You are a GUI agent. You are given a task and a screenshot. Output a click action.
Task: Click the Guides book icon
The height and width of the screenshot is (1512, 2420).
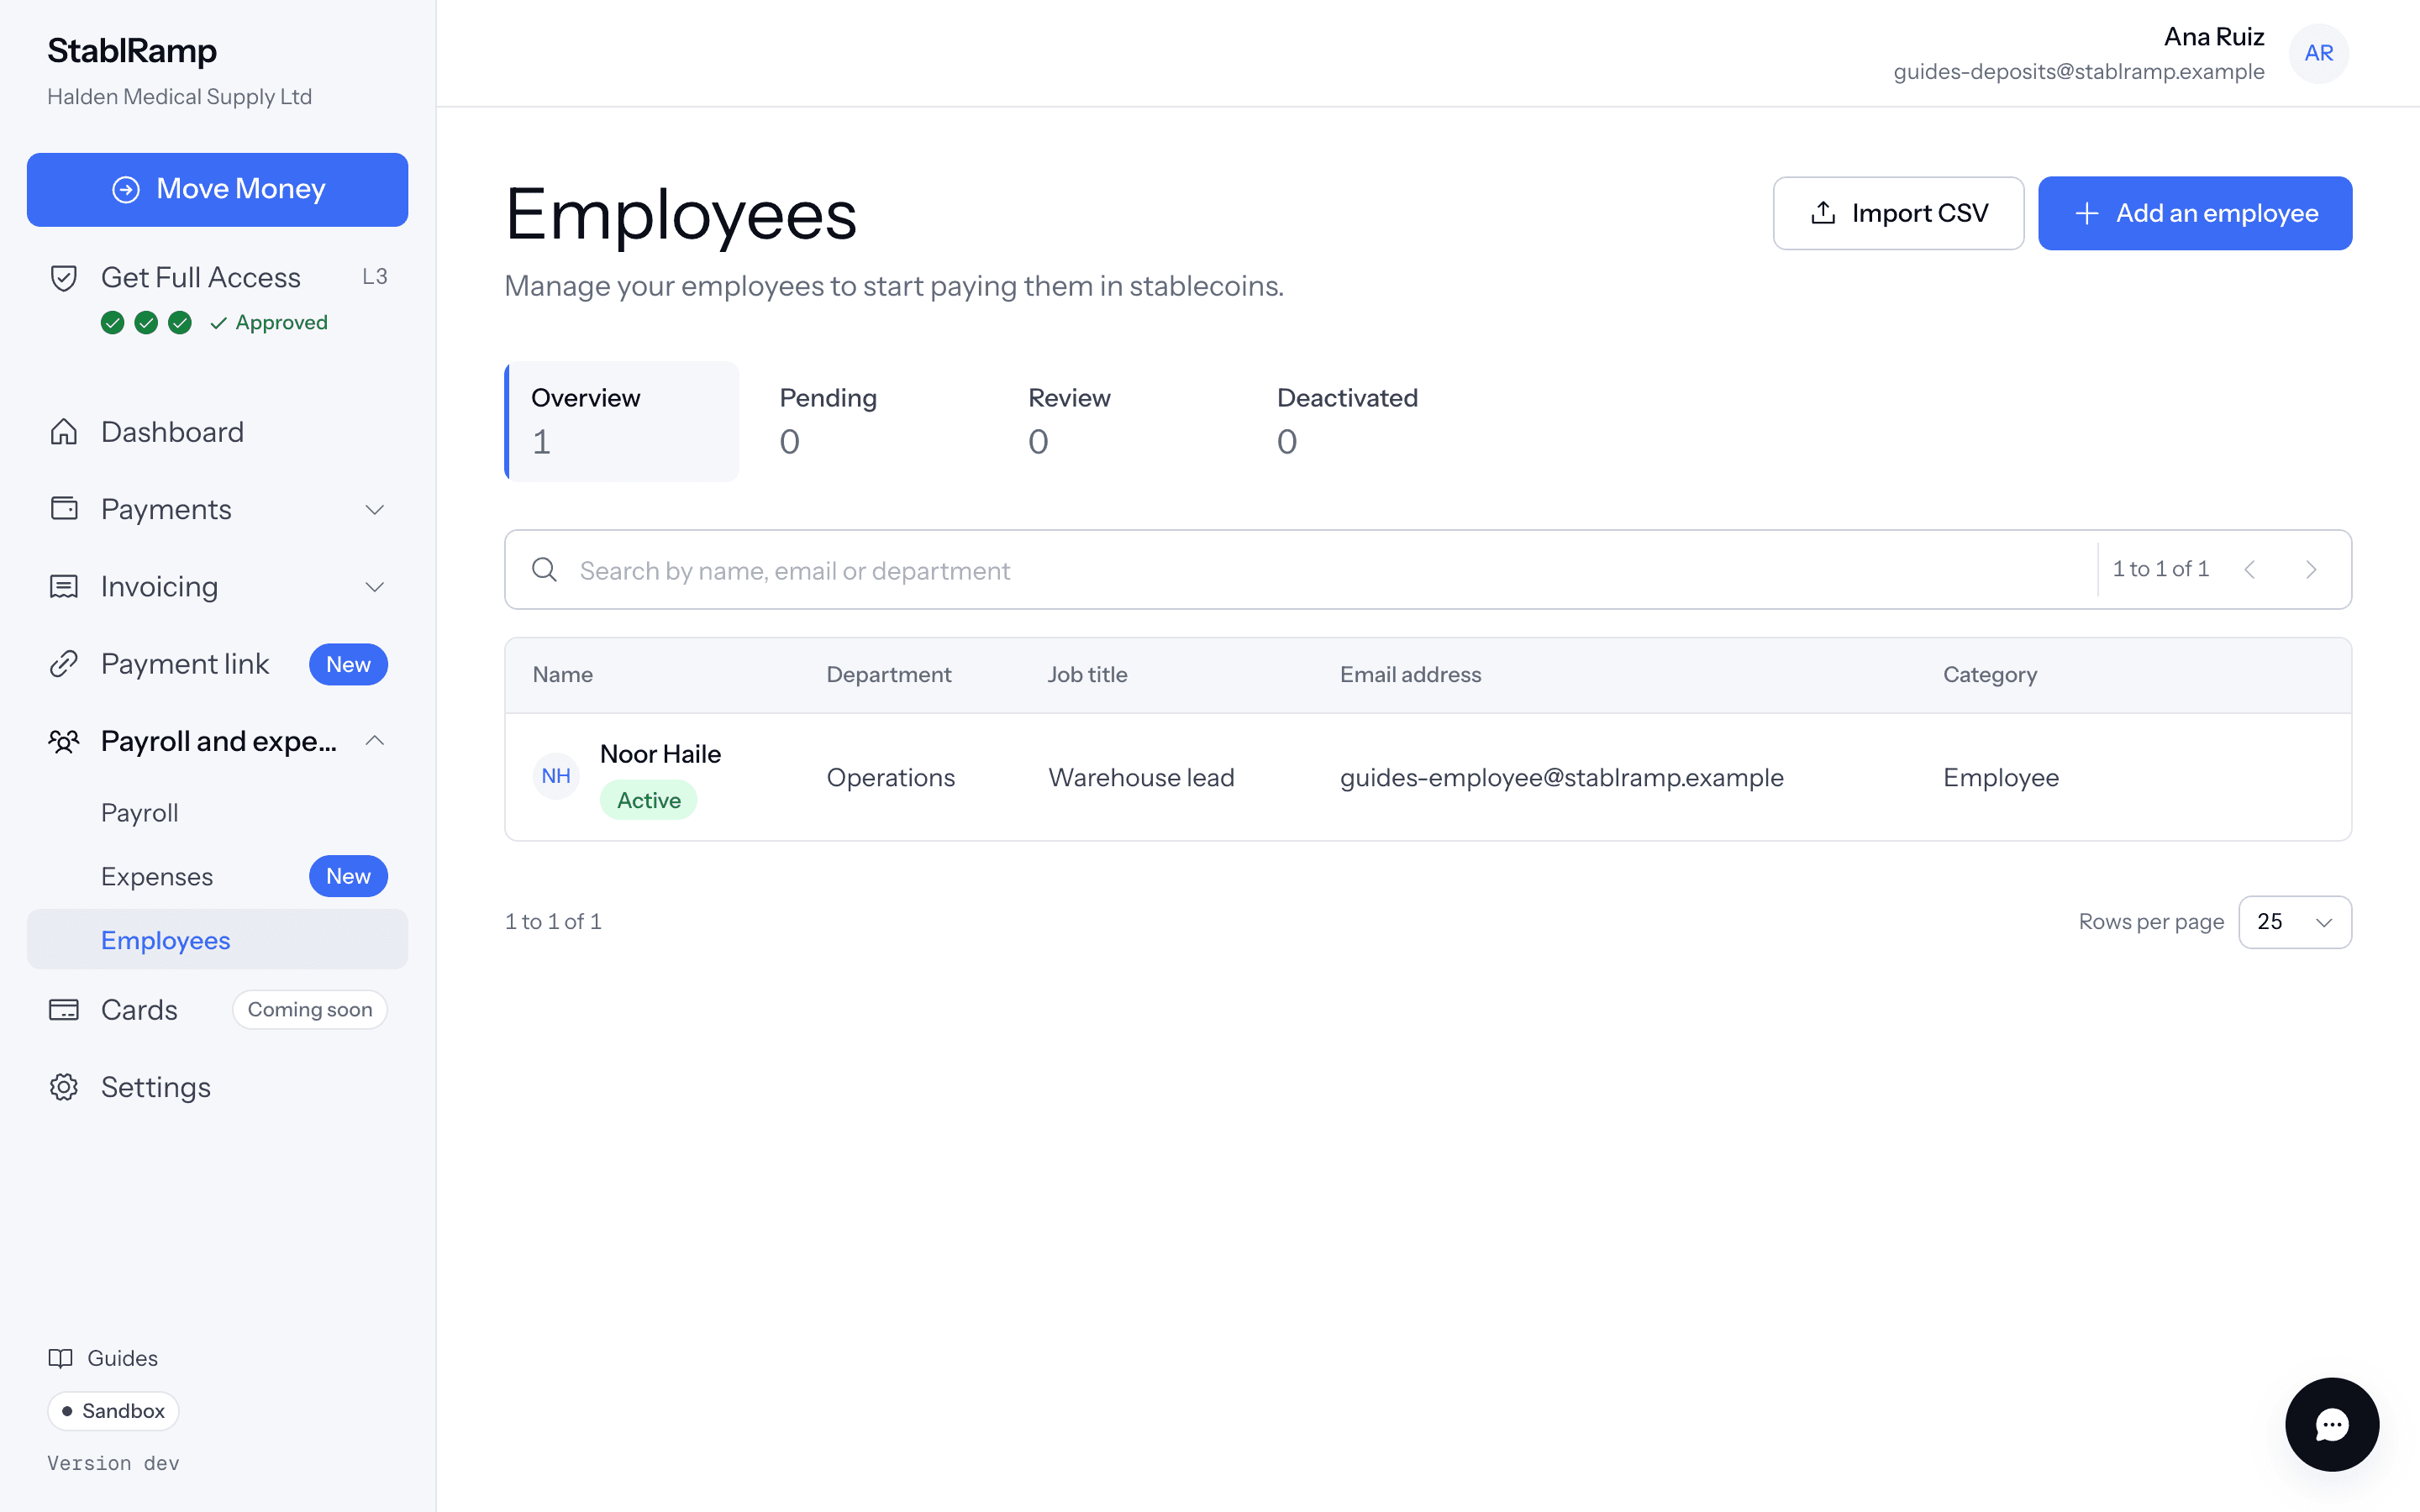pos(61,1358)
